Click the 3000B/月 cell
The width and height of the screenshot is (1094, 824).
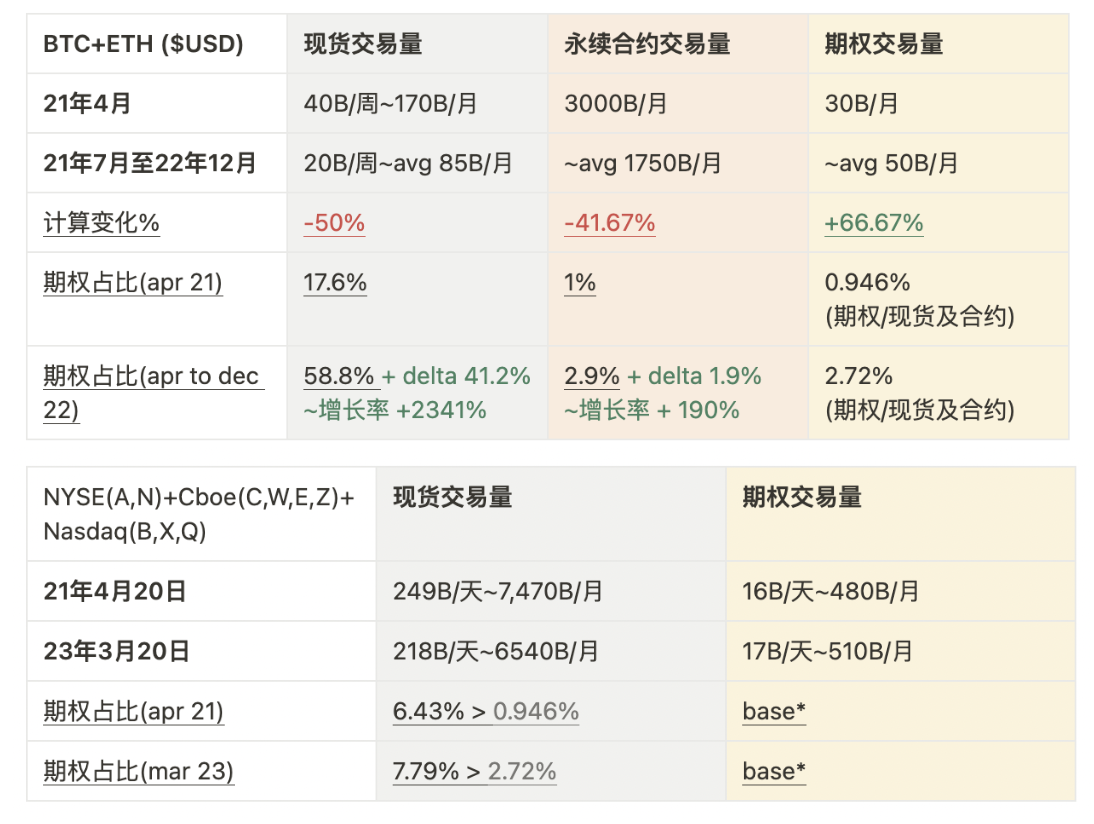(677, 103)
